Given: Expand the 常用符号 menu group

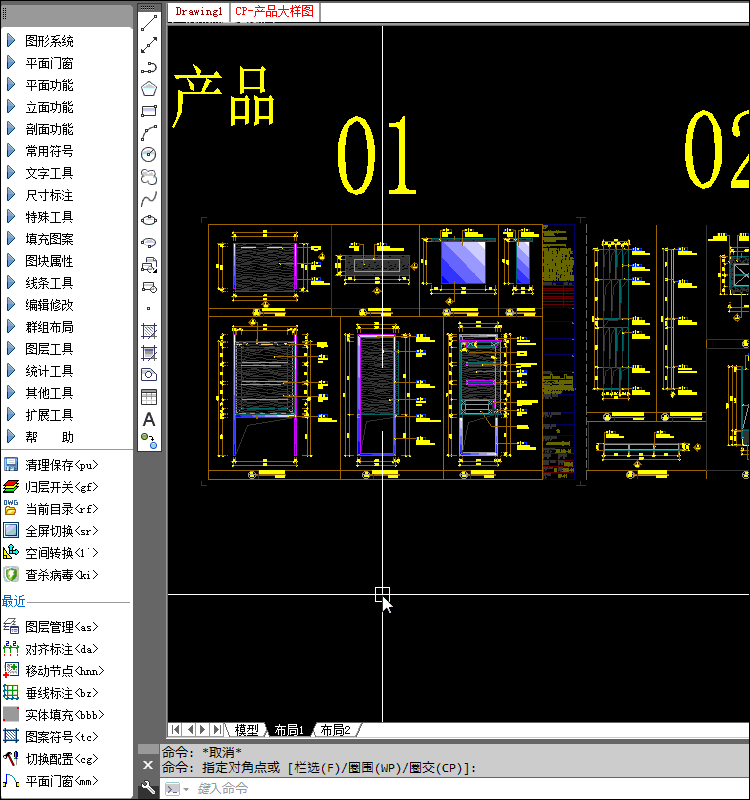Looking at the screenshot, I should 41,151.
